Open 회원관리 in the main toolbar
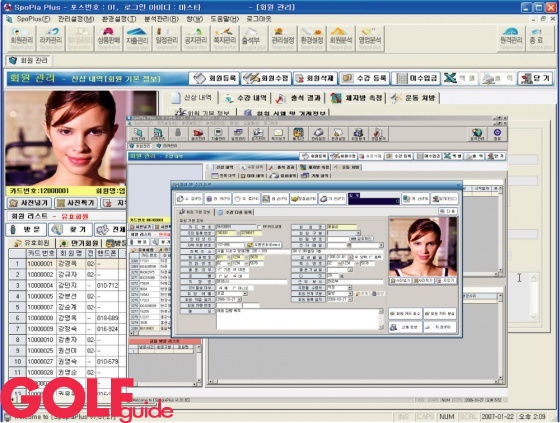560x423 pixels. coord(21,38)
